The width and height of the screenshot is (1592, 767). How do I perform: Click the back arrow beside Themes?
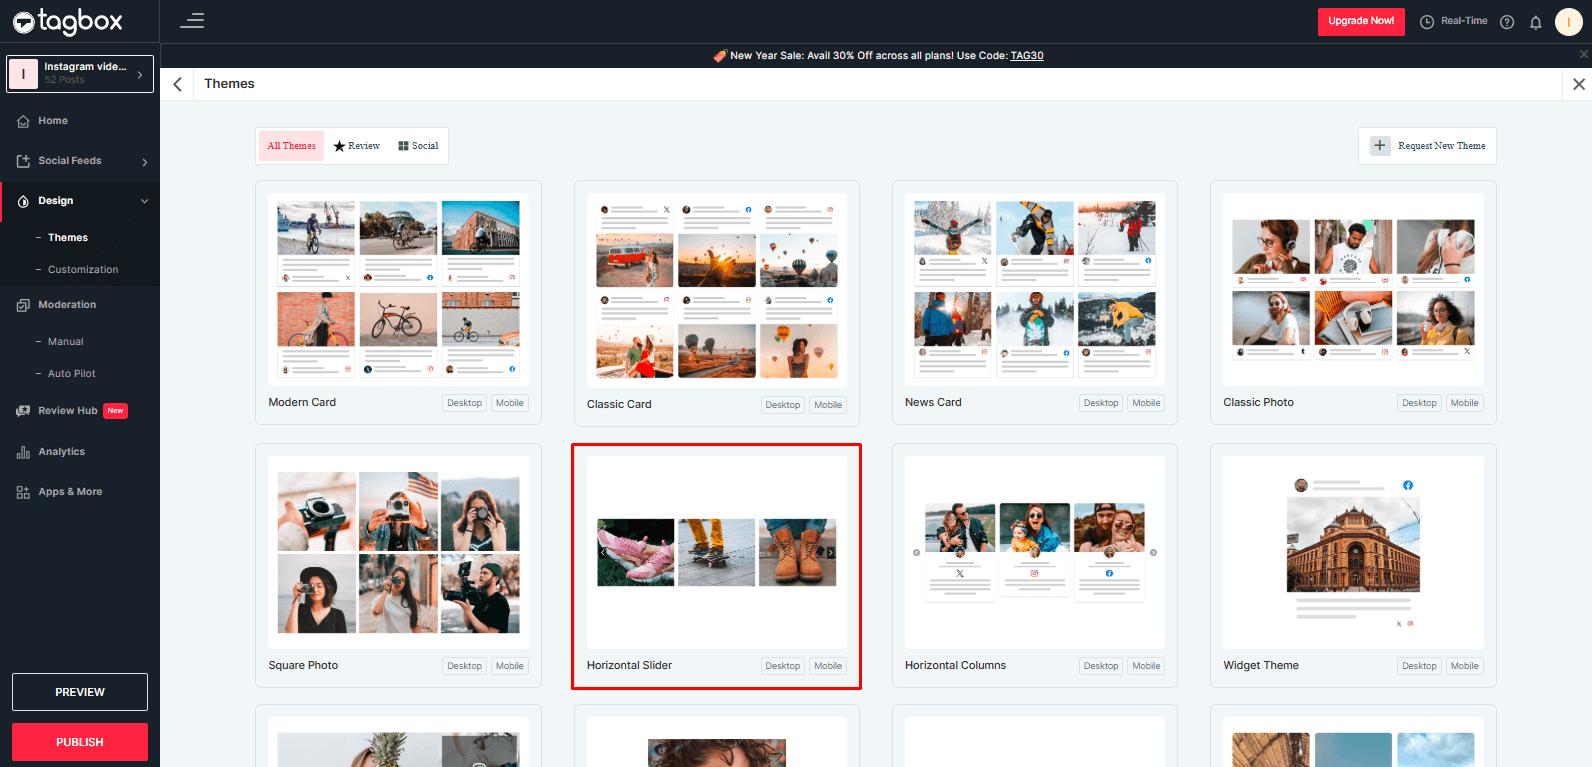tap(178, 84)
